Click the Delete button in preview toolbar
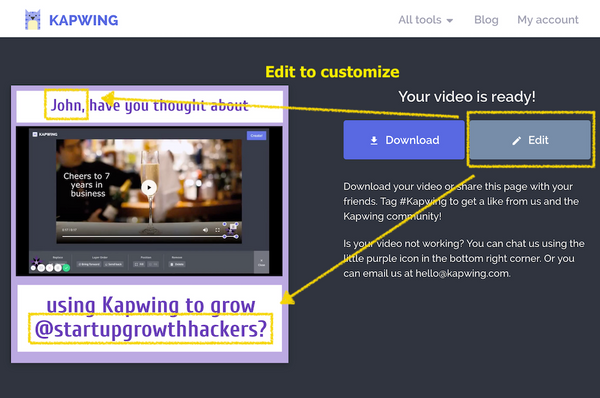This screenshot has width=600, height=398. pyautogui.click(x=177, y=264)
